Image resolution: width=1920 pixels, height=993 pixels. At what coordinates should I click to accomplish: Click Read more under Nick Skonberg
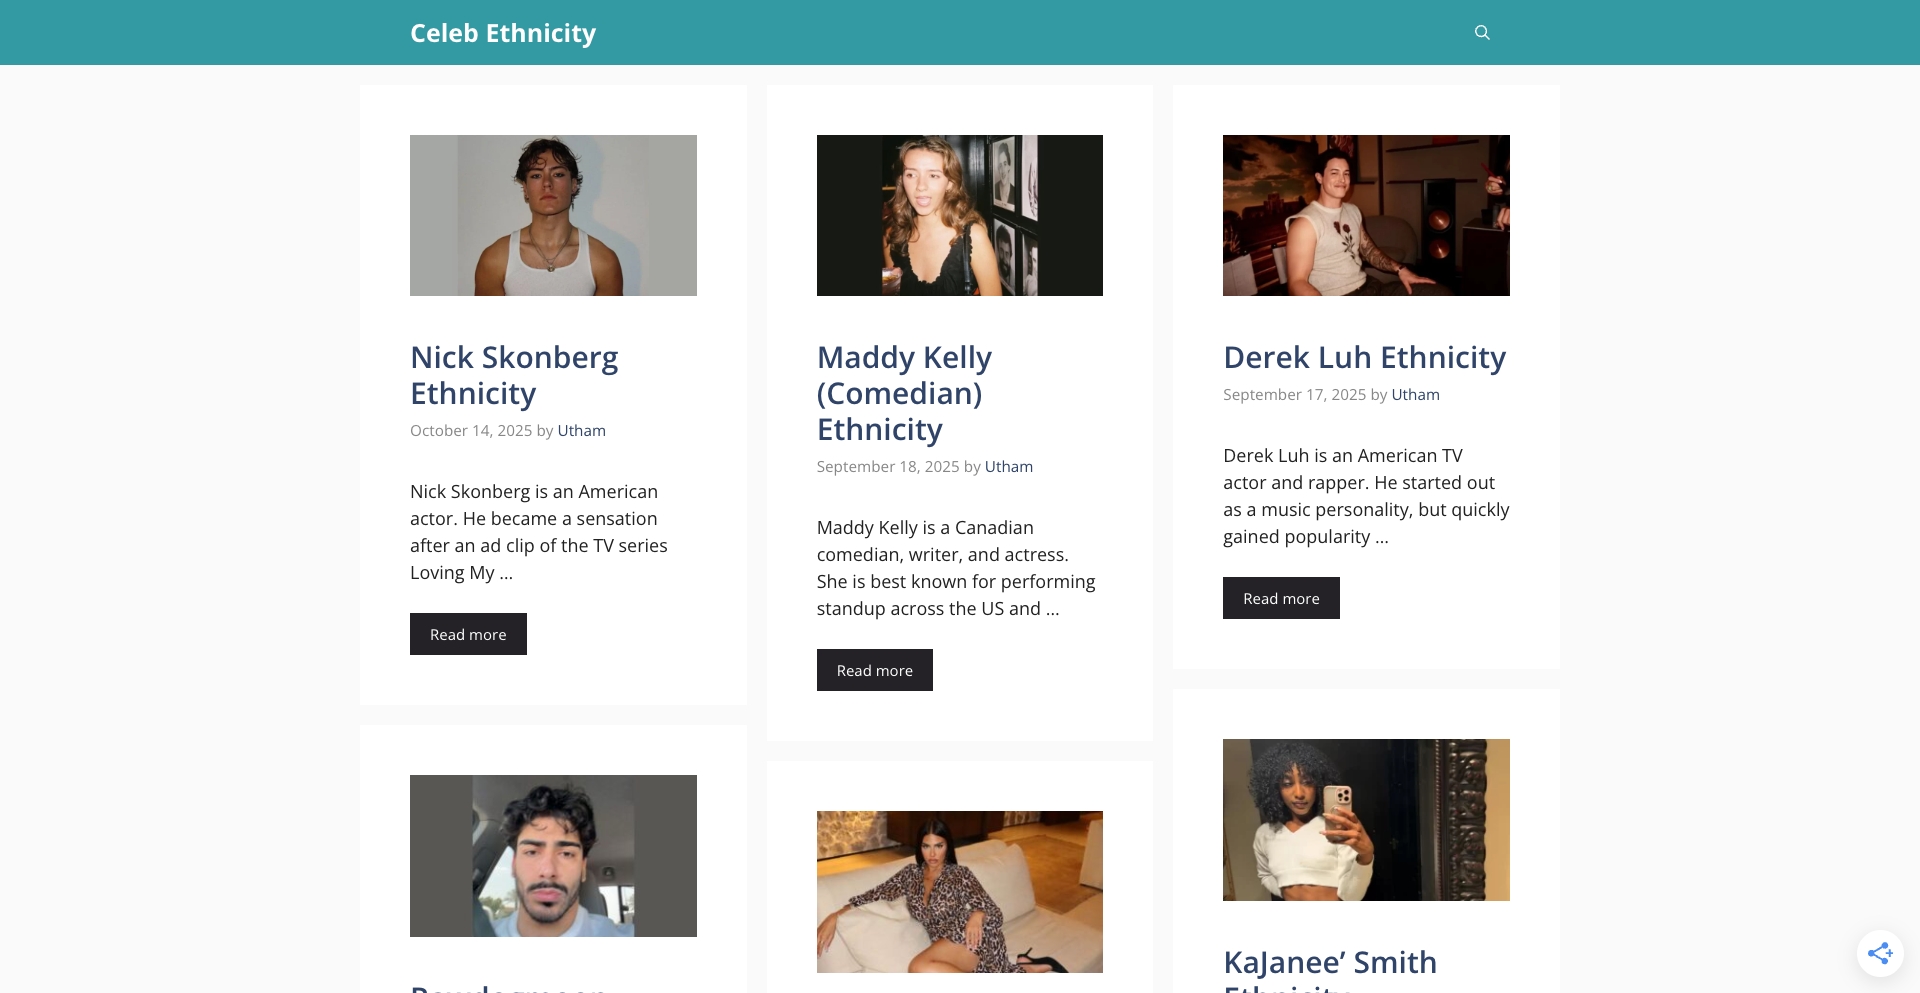click(x=468, y=634)
